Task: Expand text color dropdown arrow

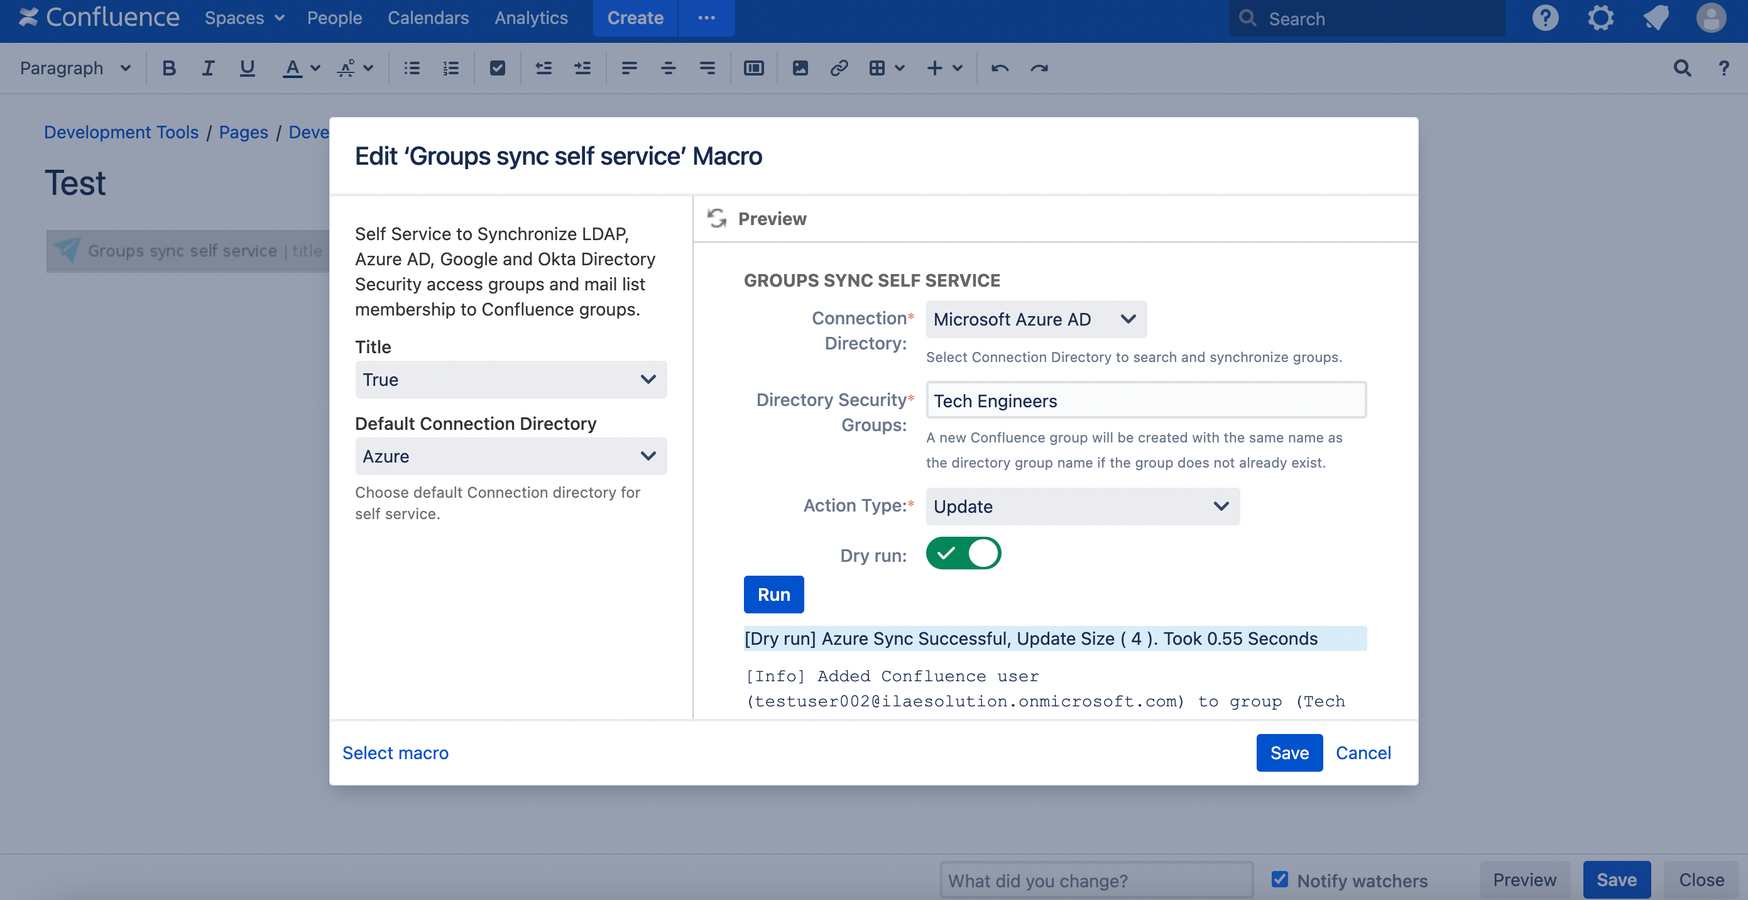Action: (x=315, y=68)
